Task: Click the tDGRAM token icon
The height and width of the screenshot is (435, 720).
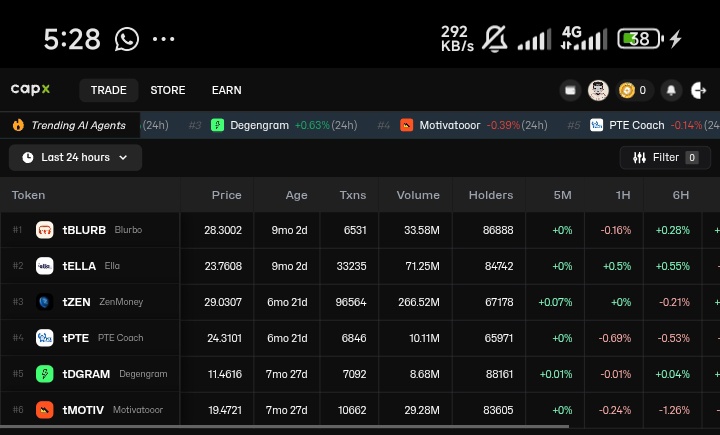Action: point(45,374)
